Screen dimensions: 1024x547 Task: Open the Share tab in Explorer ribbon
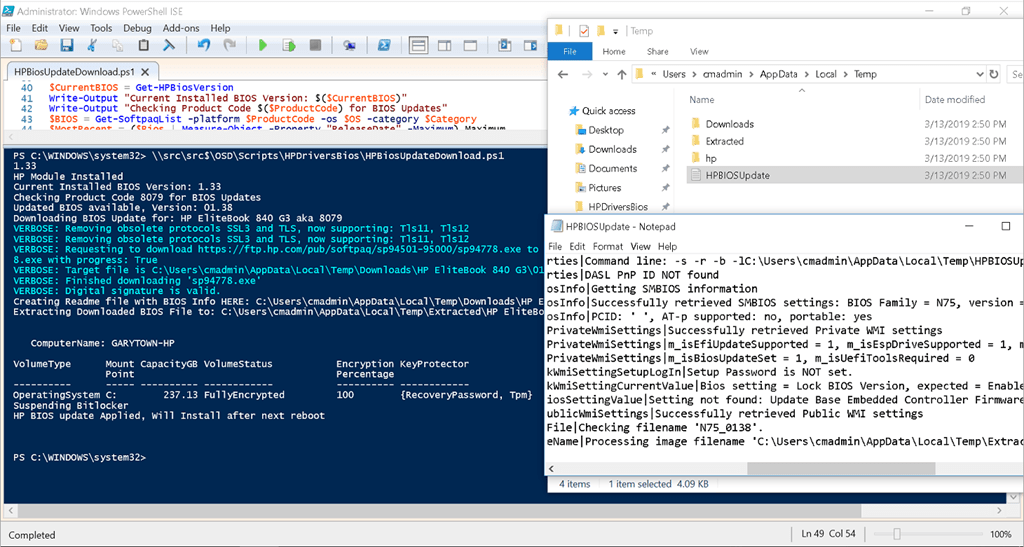[657, 52]
